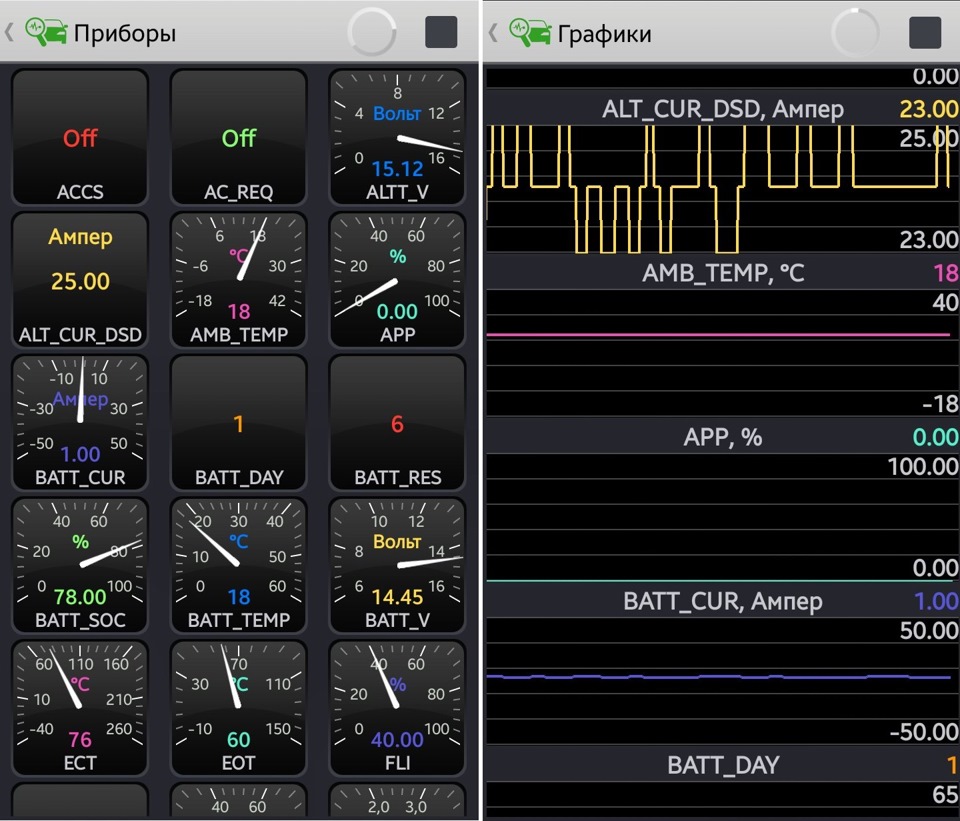Open the AMB_TEMP gauge tile
The width and height of the screenshot is (960, 821).
(239, 280)
